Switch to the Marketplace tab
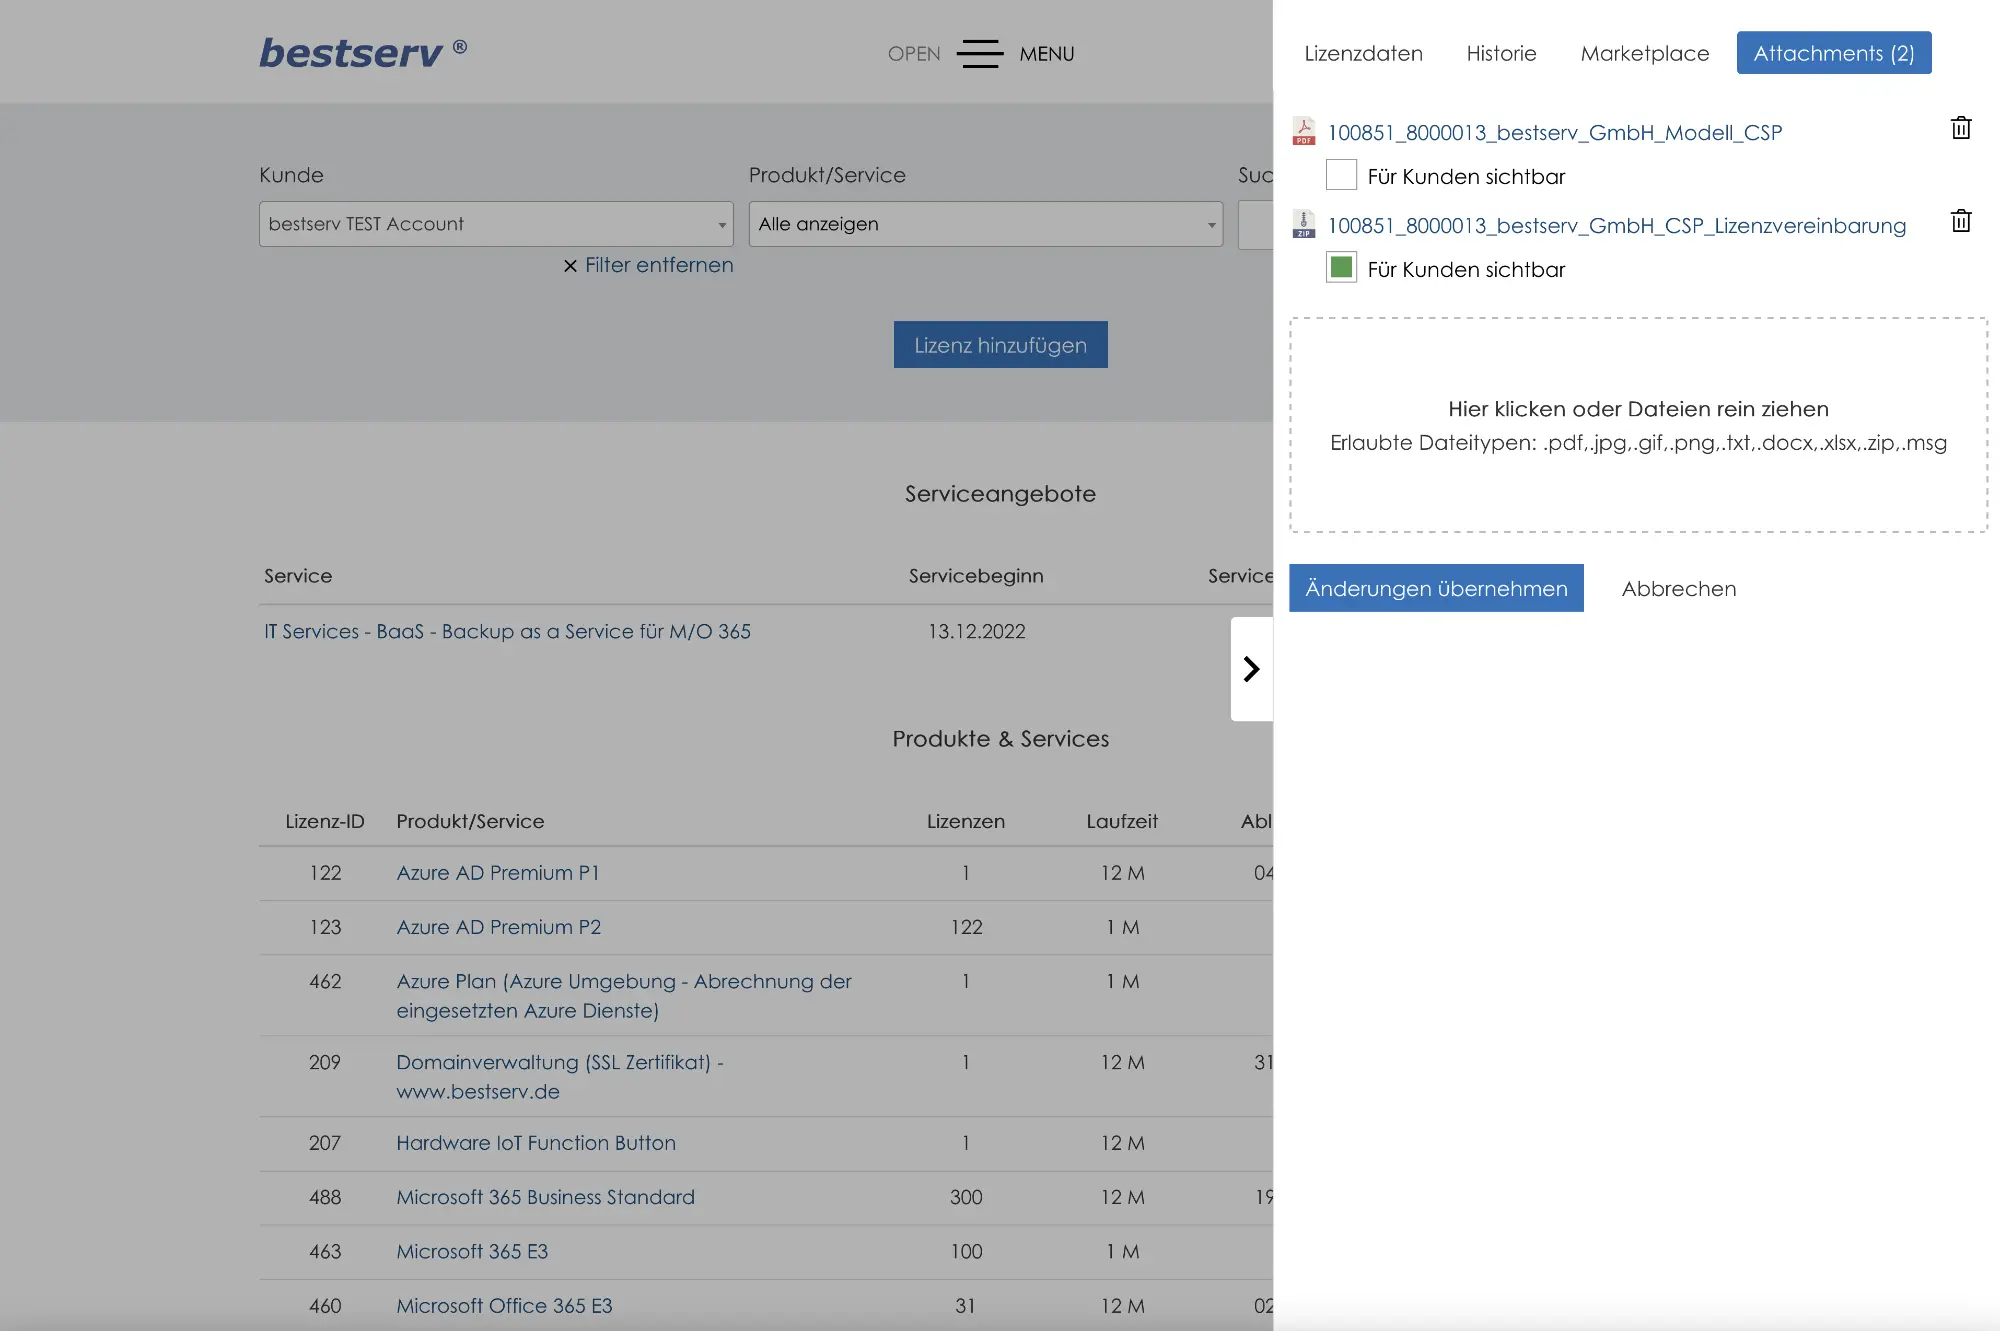2000x1331 pixels. tap(1644, 53)
